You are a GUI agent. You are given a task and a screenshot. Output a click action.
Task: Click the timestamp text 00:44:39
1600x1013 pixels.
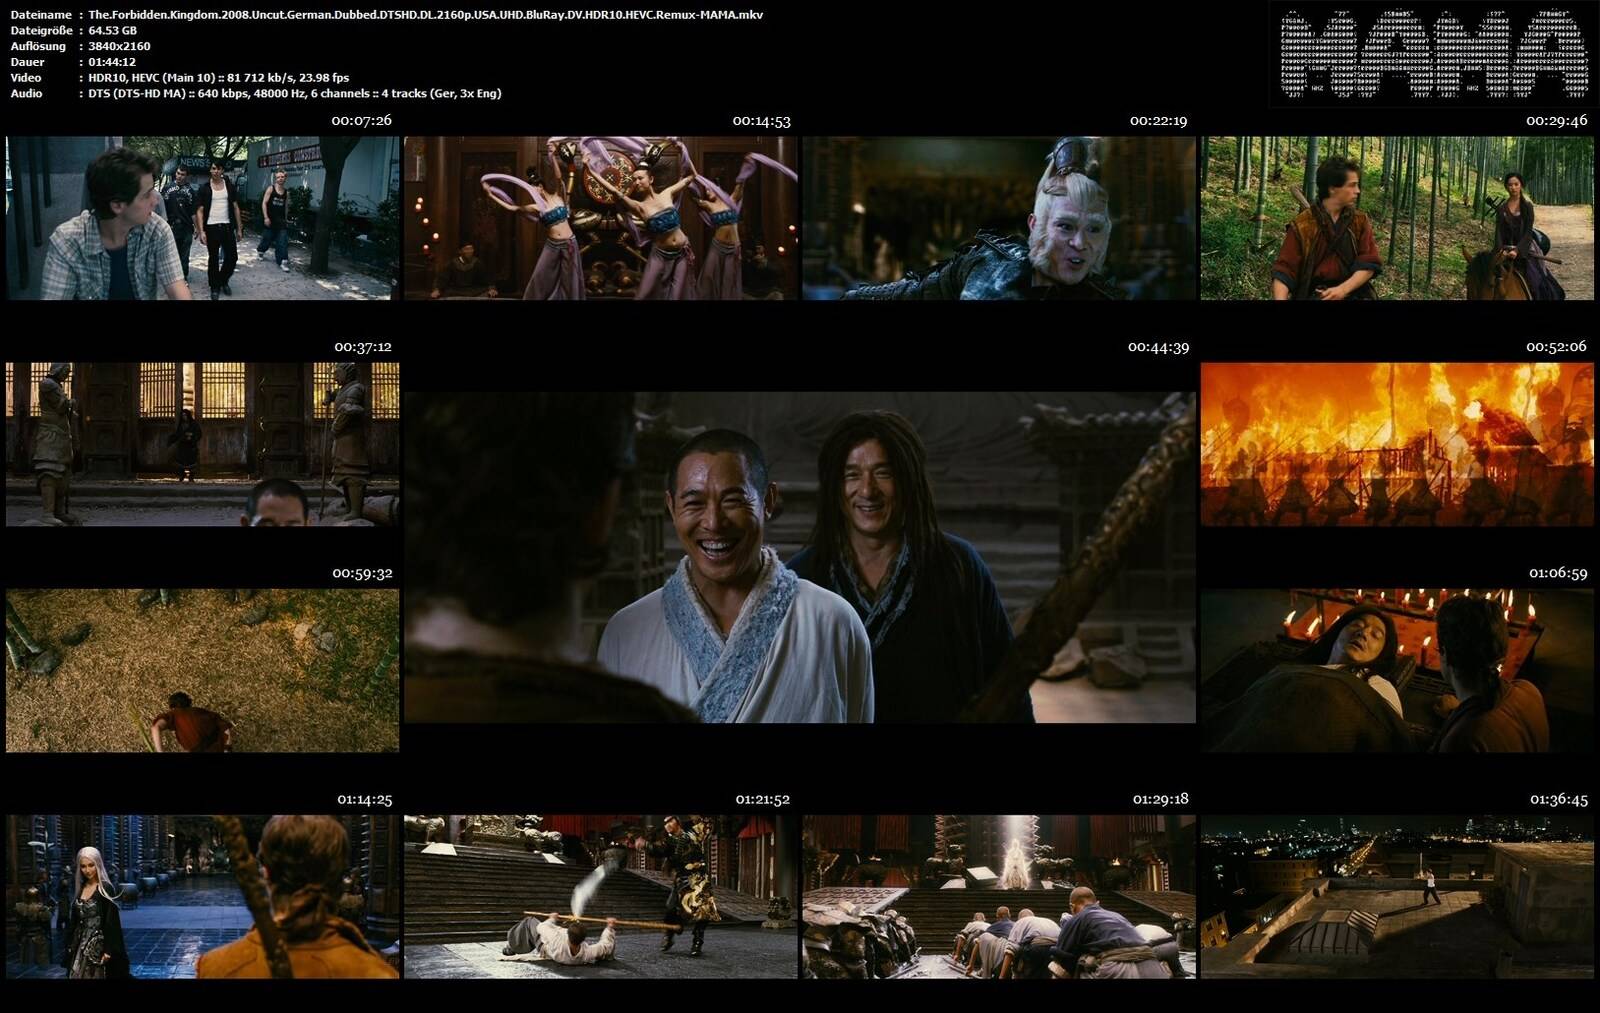pos(1158,346)
